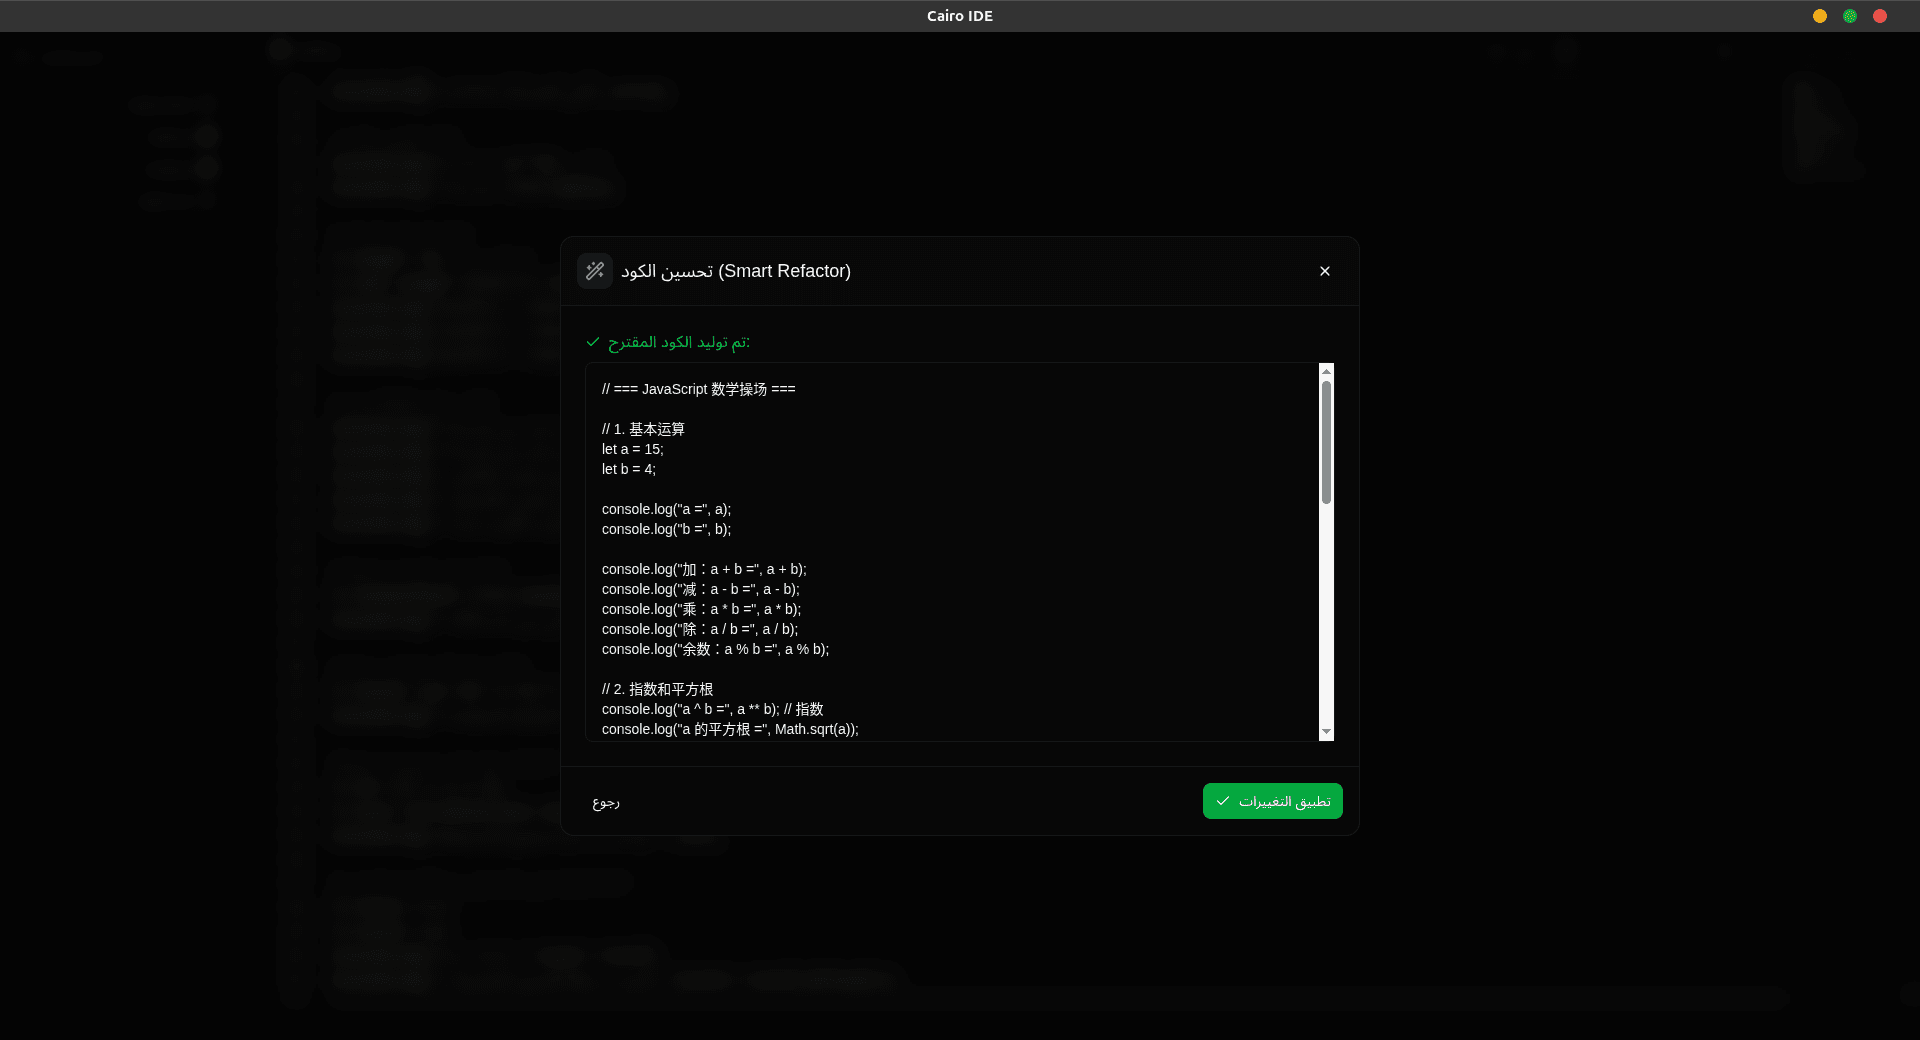
Task: Go back using the رجوع button
Action: tap(606, 802)
